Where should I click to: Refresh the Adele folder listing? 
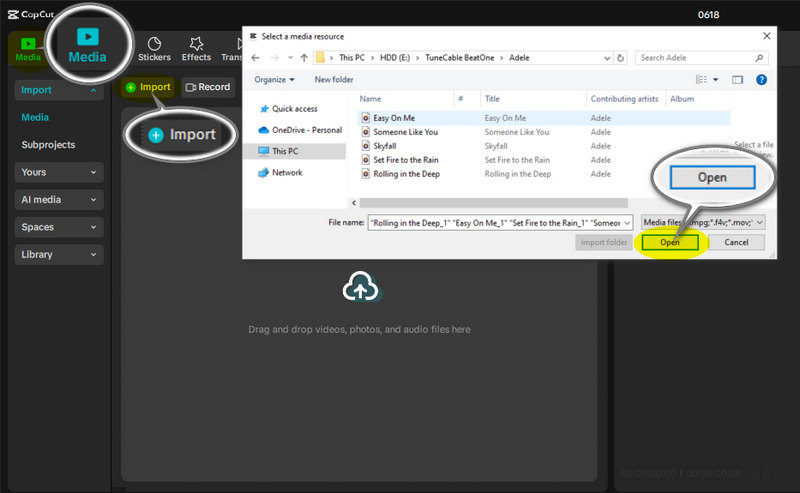pos(620,58)
